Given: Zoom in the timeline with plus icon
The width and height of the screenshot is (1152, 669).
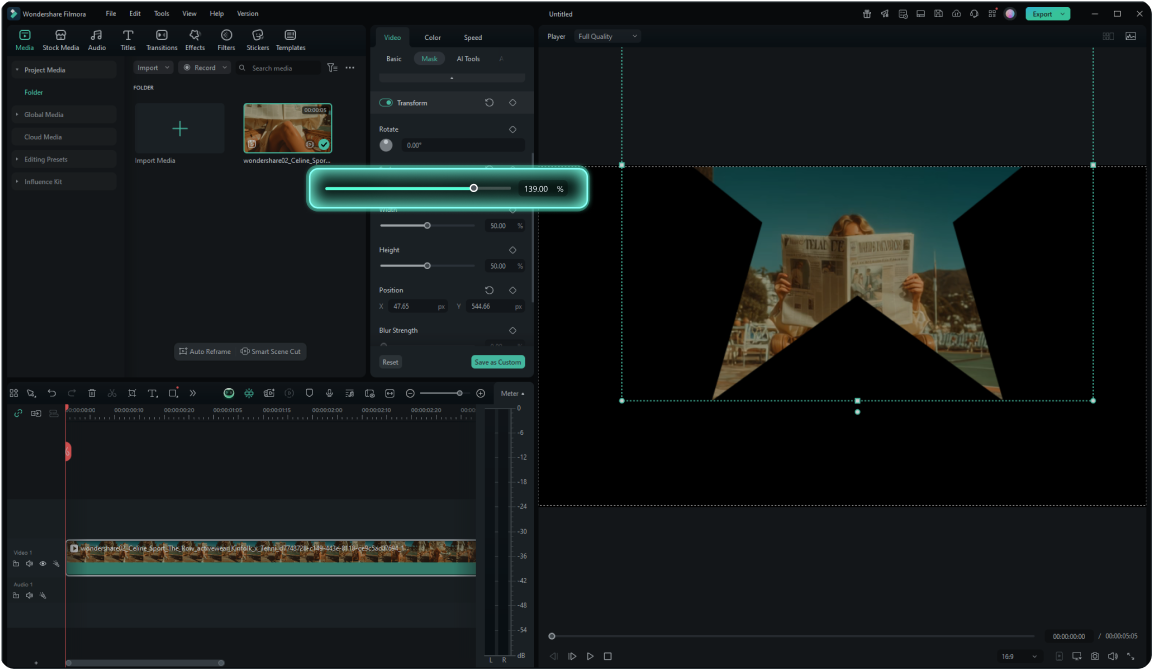Looking at the screenshot, I should point(480,394).
